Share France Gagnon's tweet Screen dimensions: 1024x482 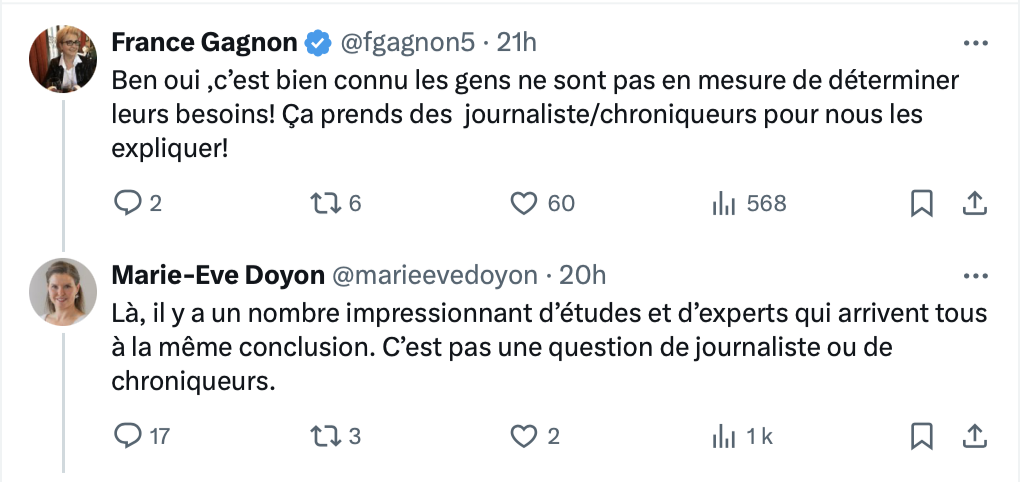[x=974, y=204]
